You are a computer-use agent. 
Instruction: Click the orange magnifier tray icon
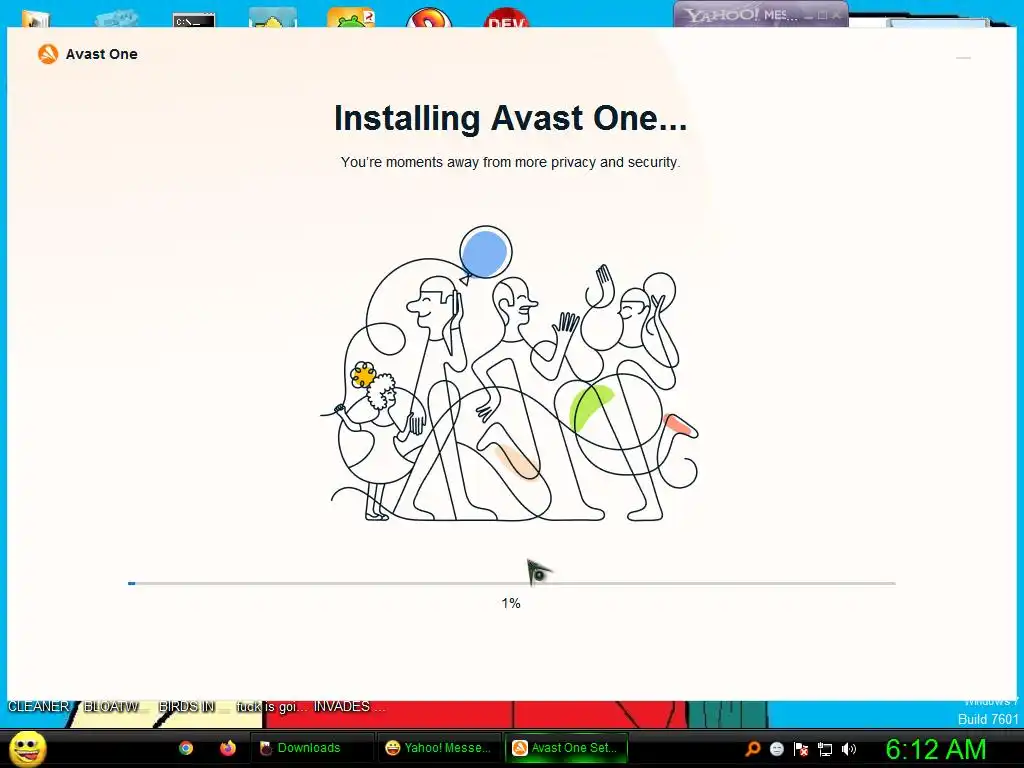tap(752, 749)
